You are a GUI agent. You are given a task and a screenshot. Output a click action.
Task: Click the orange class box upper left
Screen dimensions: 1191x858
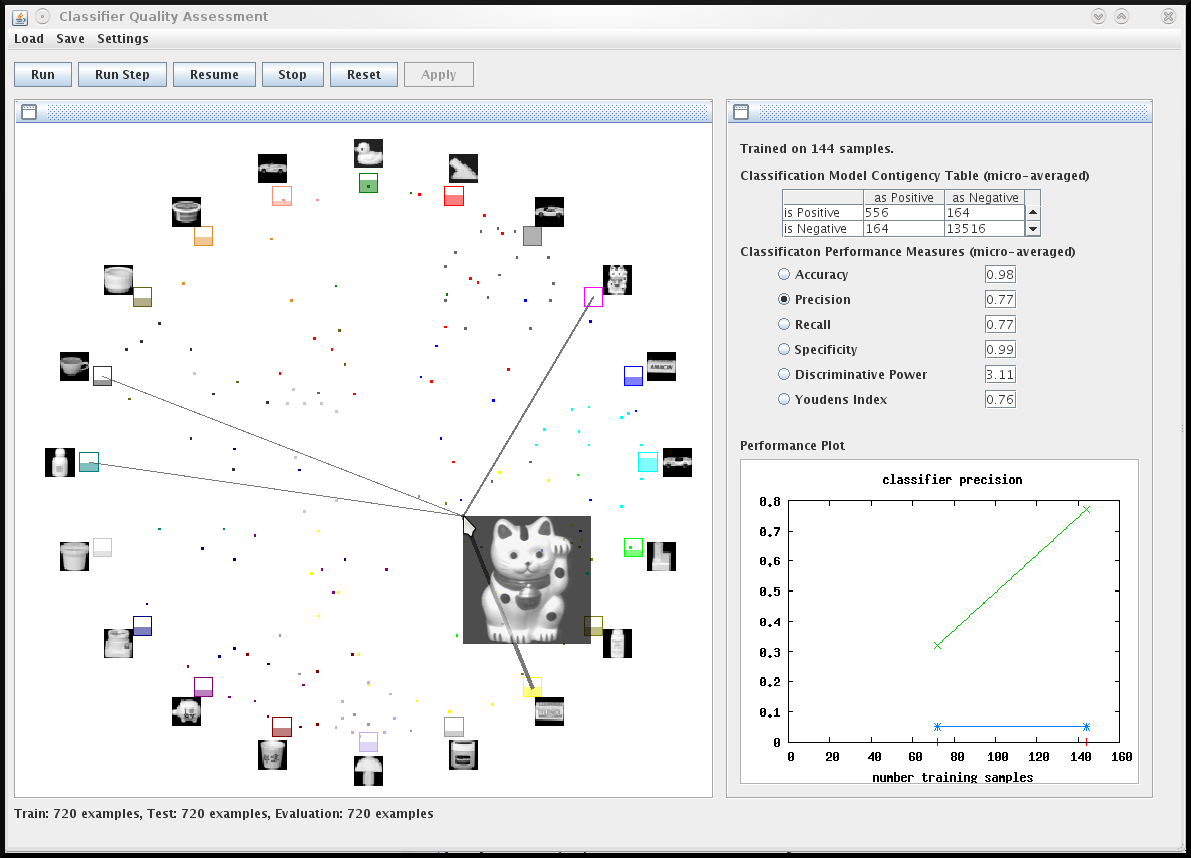pos(204,235)
